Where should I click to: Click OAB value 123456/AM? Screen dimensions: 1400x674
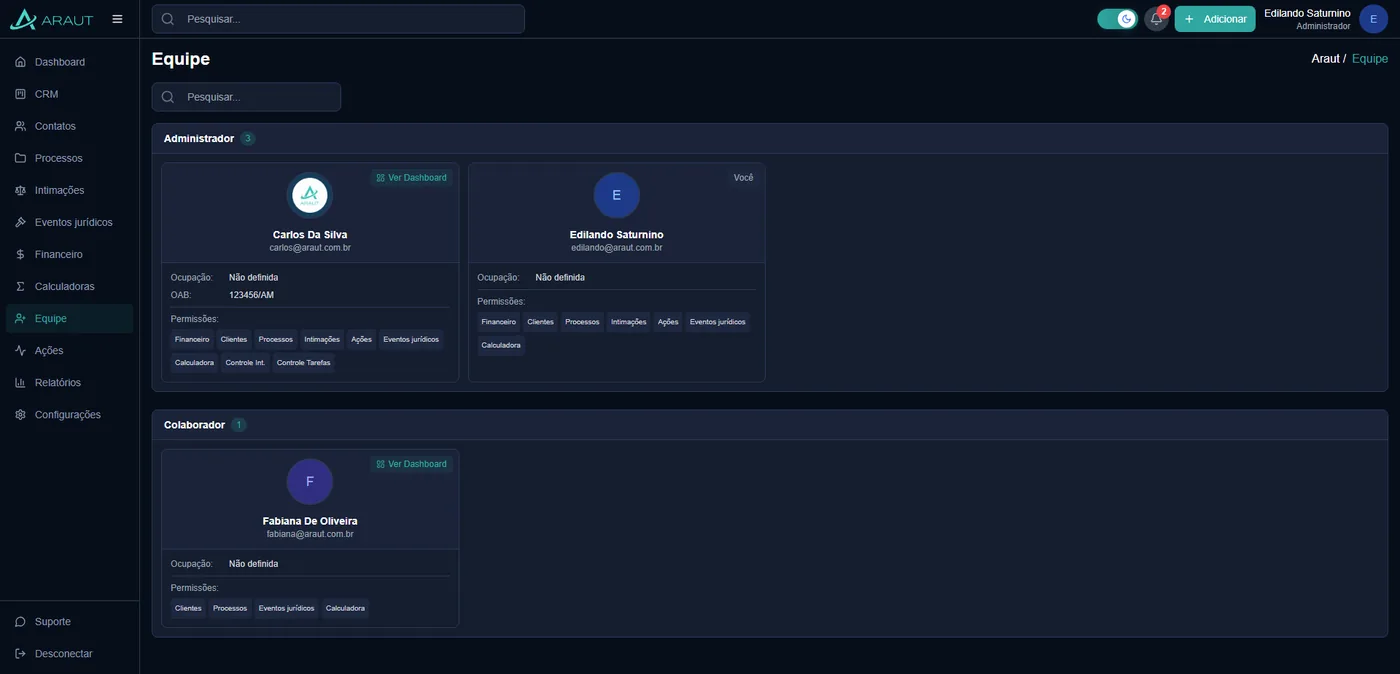[251, 295]
